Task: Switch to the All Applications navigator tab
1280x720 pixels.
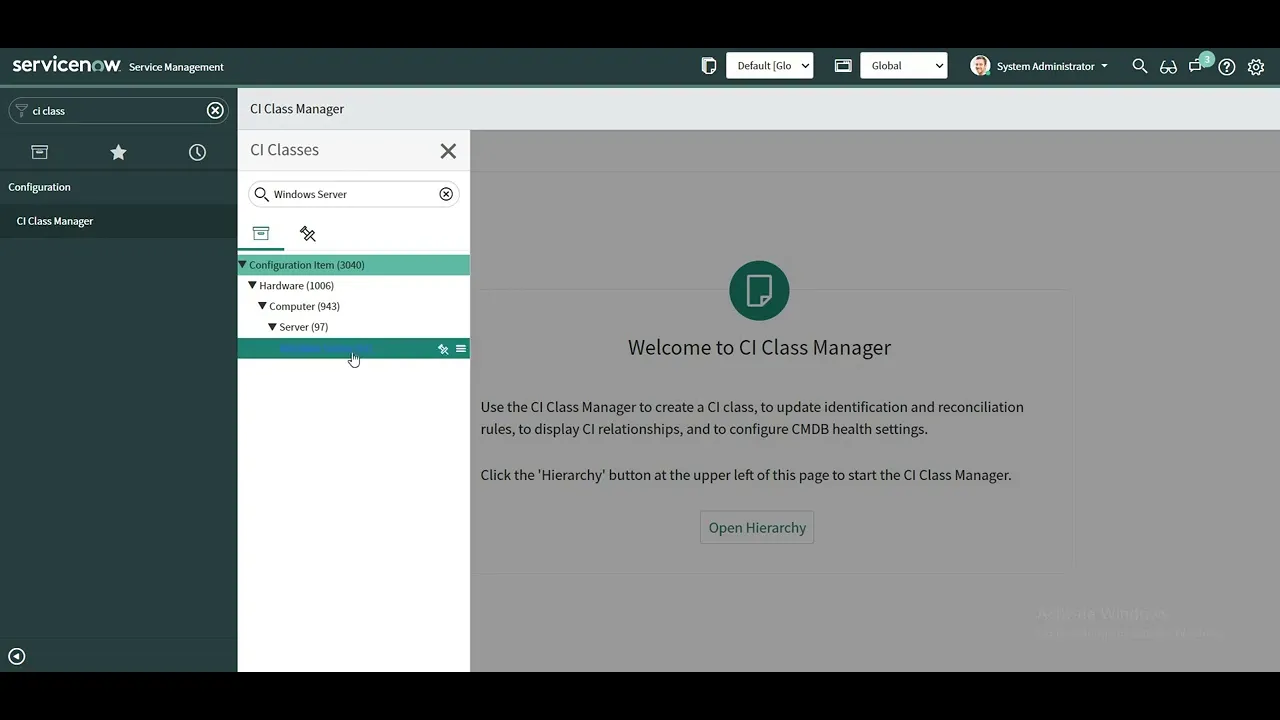Action: [40, 152]
